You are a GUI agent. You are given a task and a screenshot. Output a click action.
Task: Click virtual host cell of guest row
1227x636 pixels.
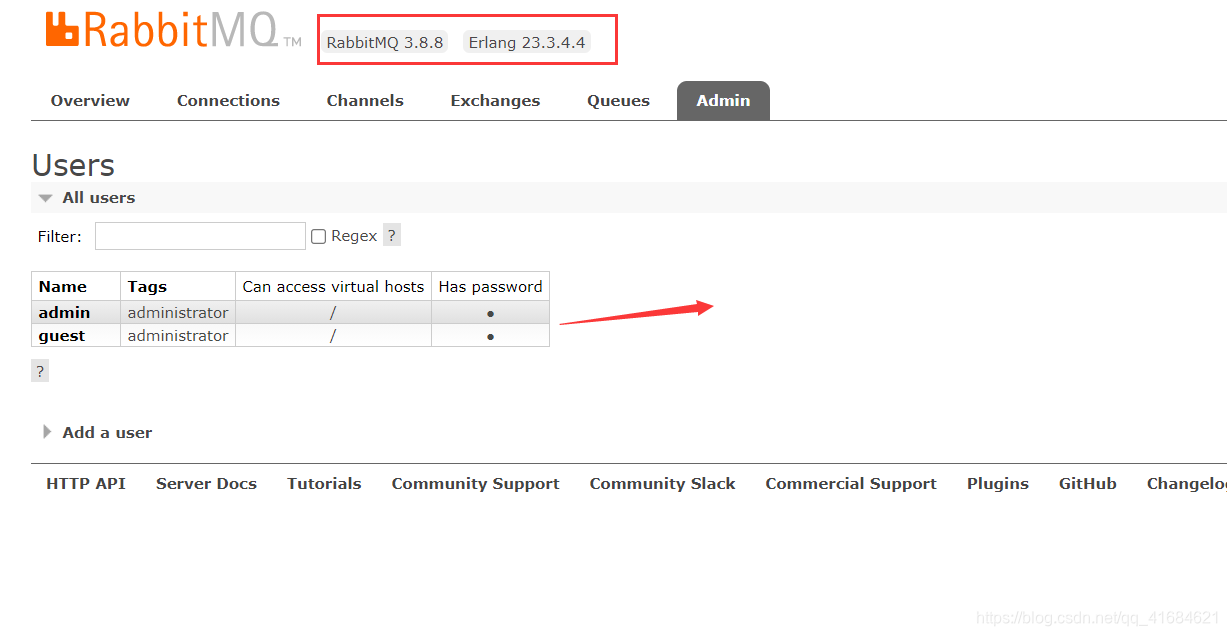pos(333,336)
